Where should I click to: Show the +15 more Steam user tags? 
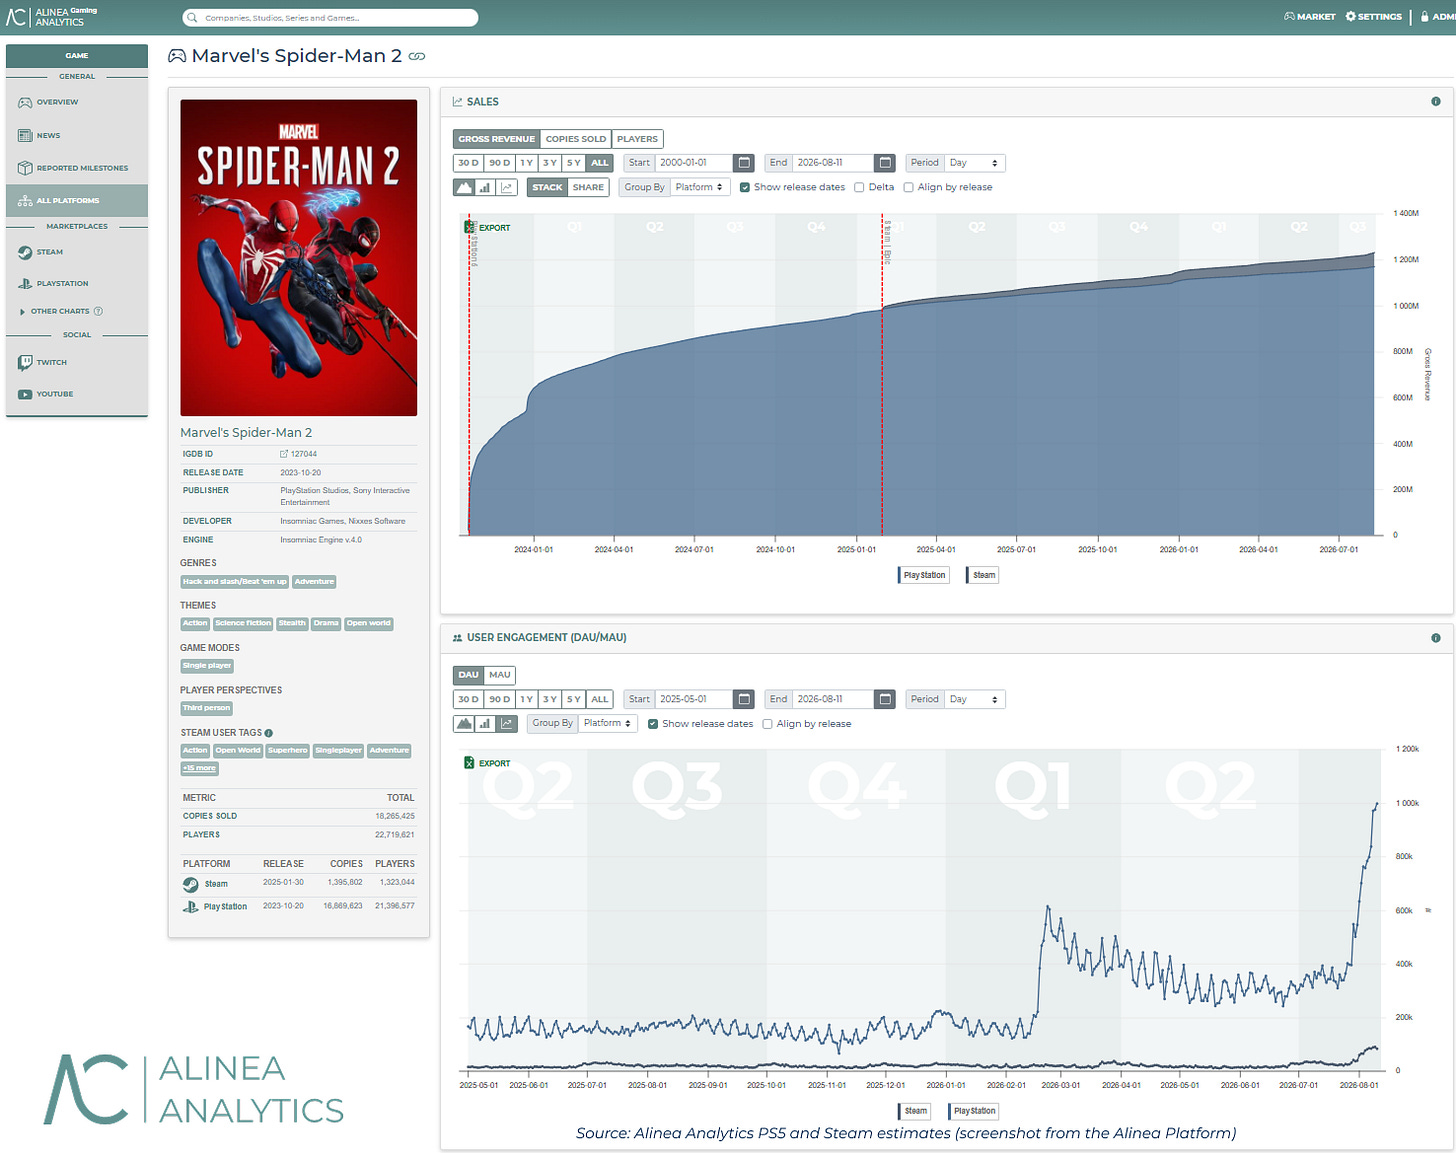tap(199, 768)
